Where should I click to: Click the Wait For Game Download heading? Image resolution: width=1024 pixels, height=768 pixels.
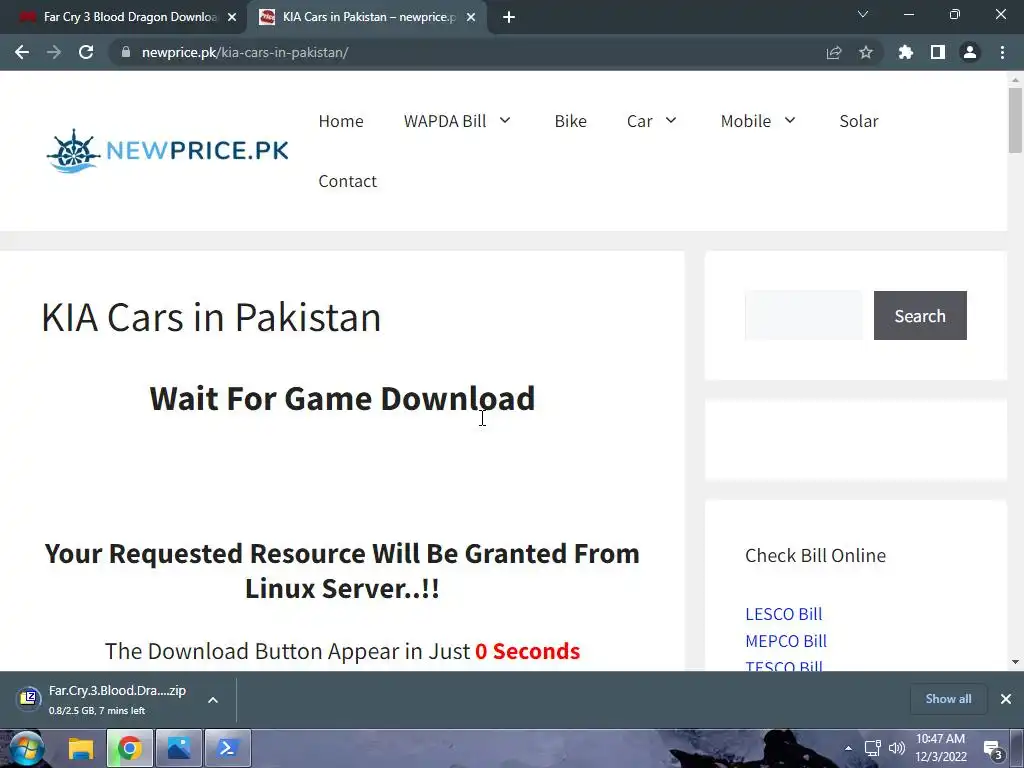pyautogui.click(x=342, y=398)
